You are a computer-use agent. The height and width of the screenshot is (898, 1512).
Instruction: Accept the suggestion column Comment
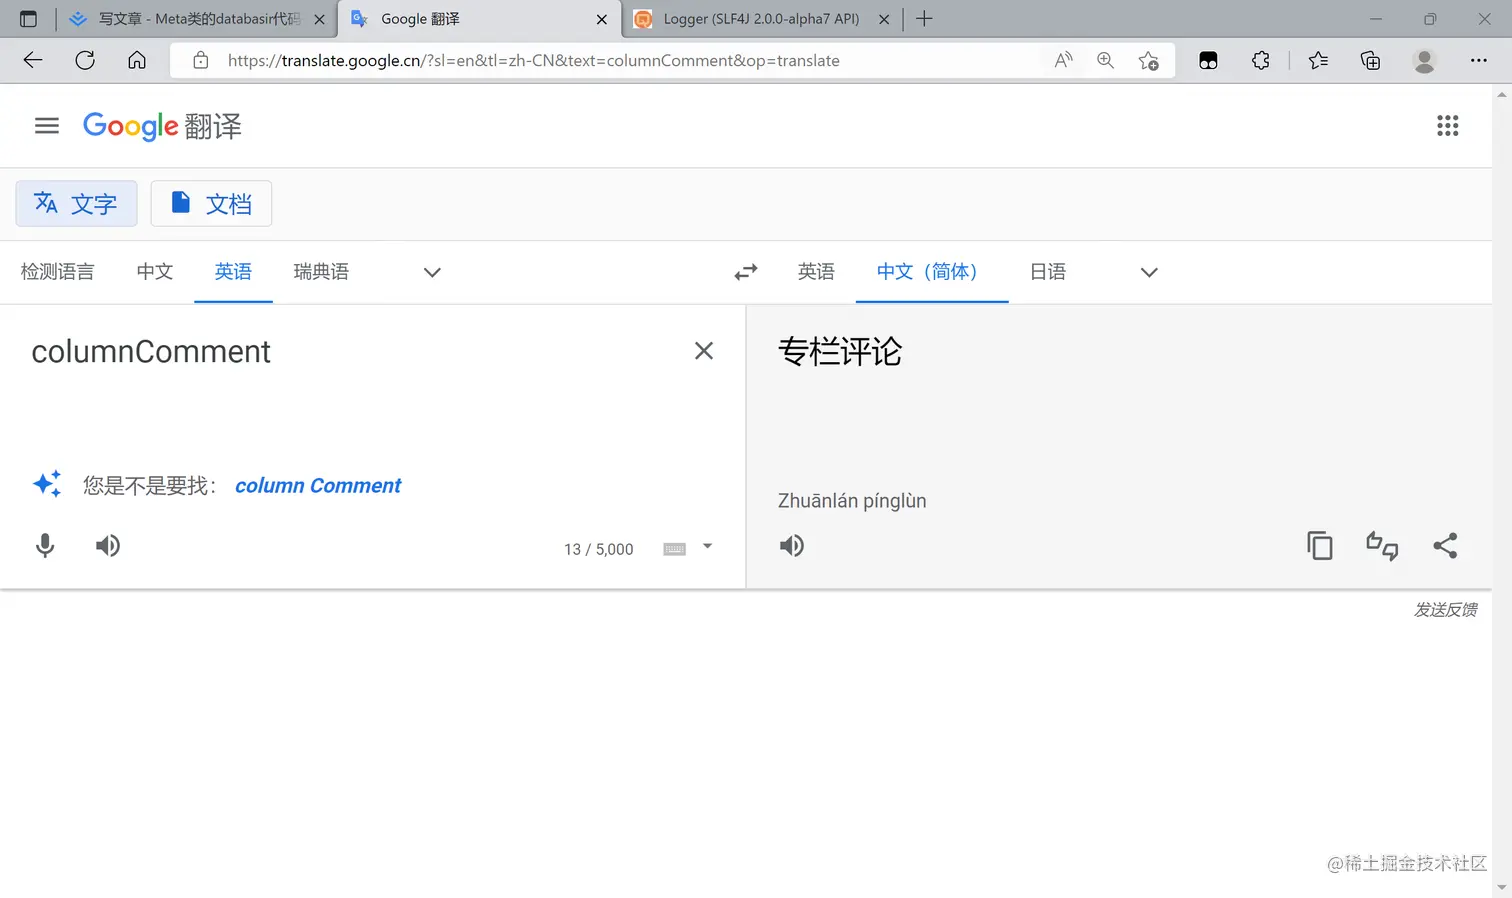click(318, 486)
